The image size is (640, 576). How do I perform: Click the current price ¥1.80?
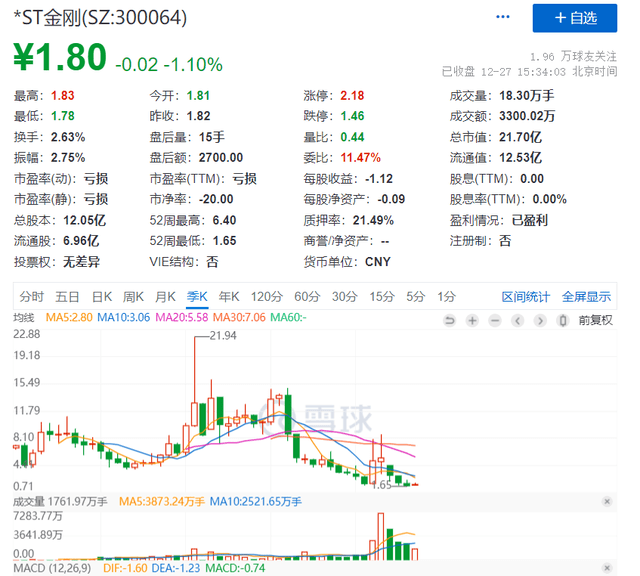pos(60,57)
